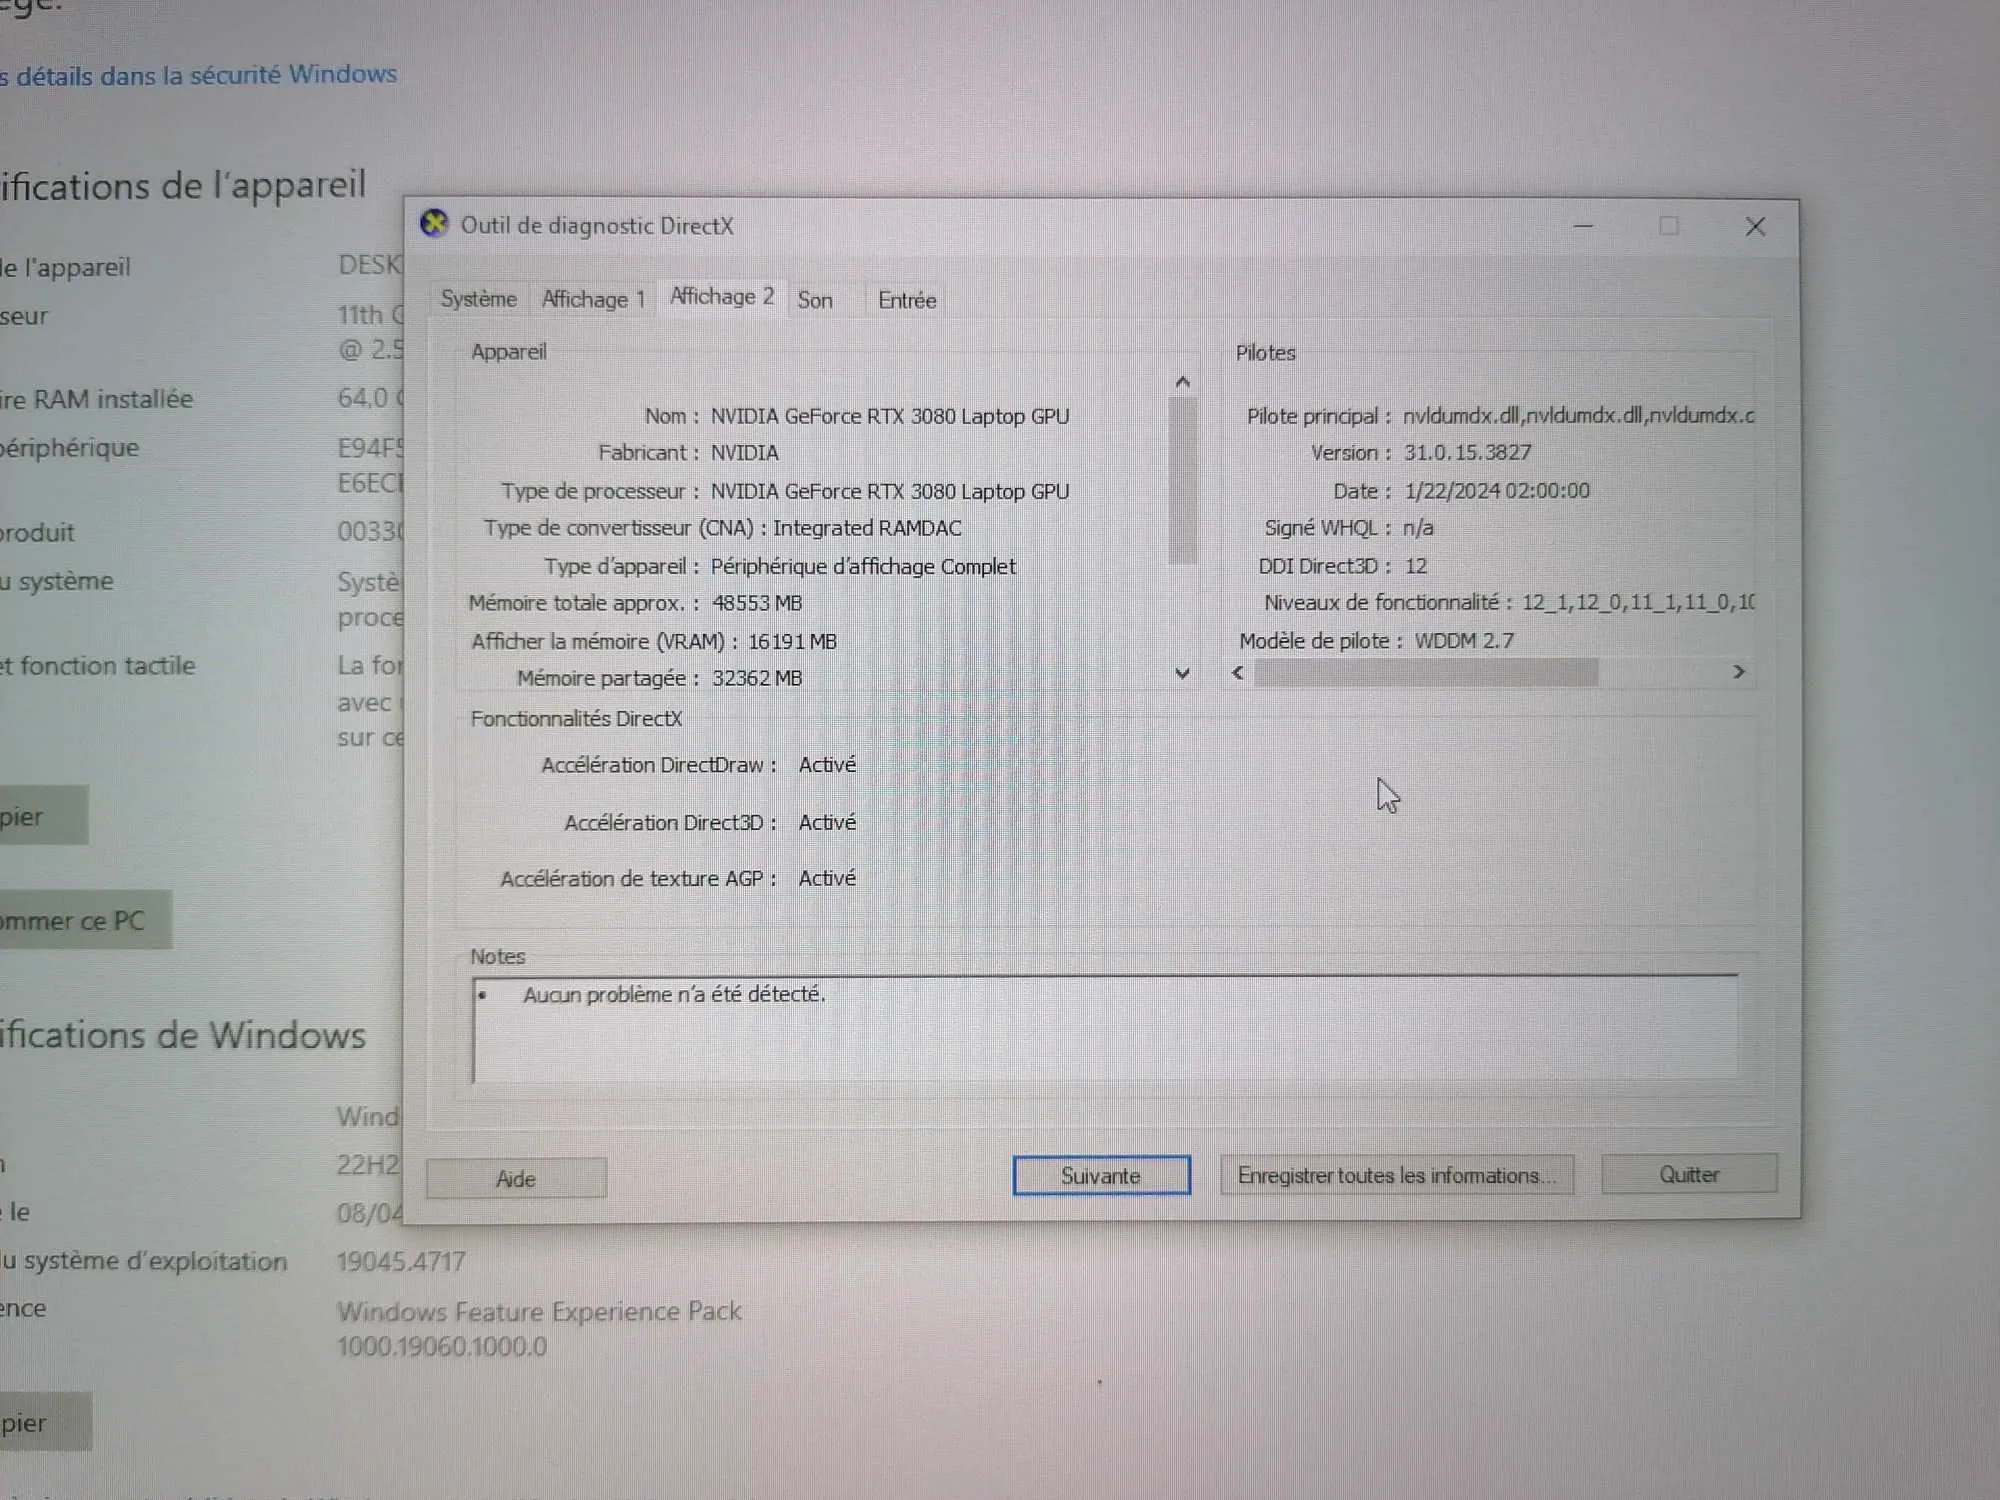Click the Integrated RAMDAC value
Screen dimensions: 2000x1500
(867, 528)
